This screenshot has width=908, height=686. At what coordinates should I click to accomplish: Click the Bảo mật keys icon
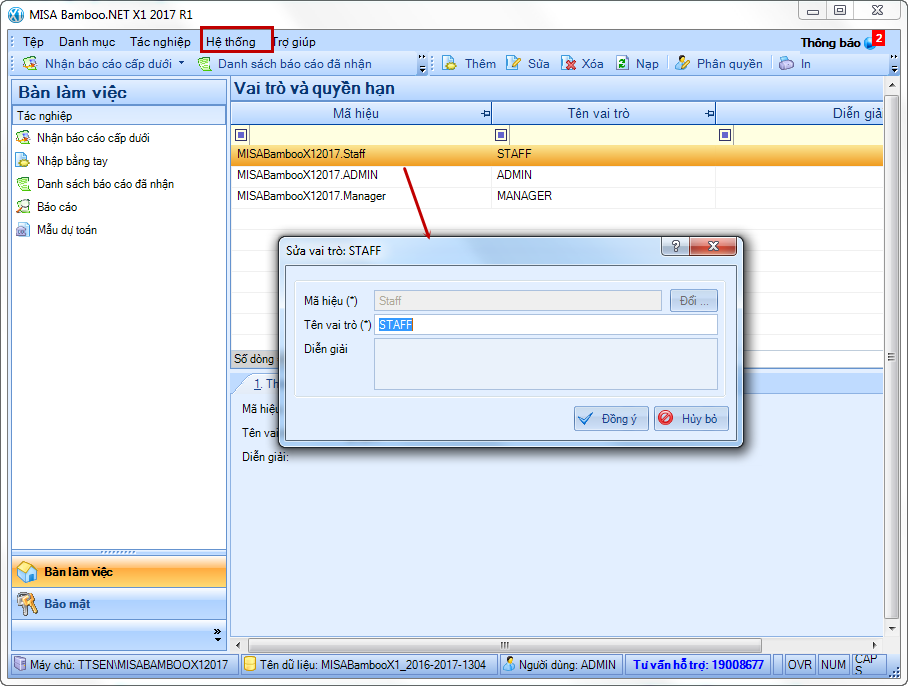[27, 604]
